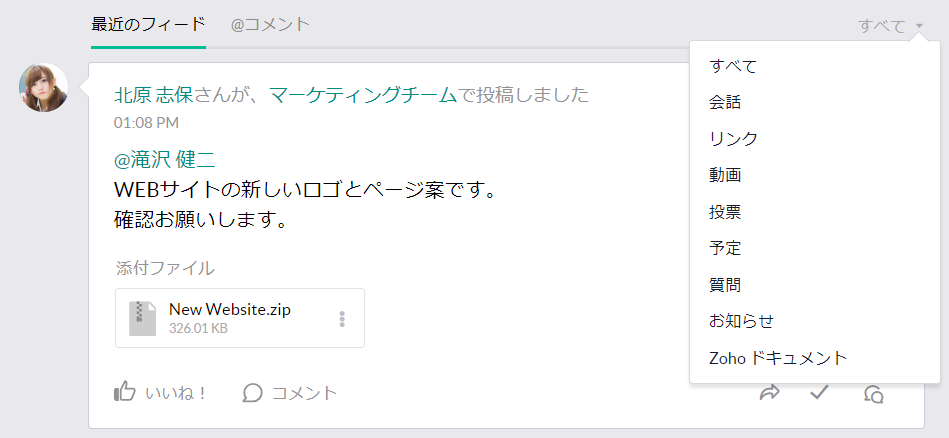Click the poster's avatar photo

(x=44, y=88)
